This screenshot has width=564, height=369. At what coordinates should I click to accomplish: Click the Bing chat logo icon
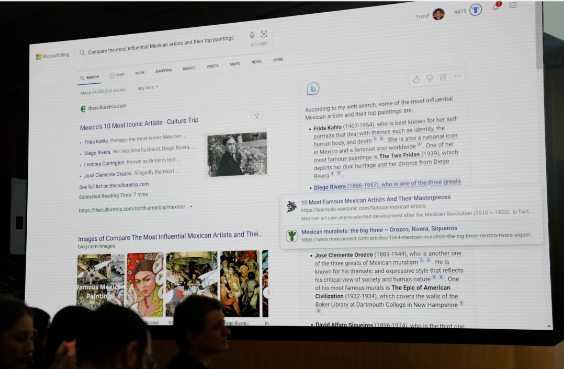313,88
